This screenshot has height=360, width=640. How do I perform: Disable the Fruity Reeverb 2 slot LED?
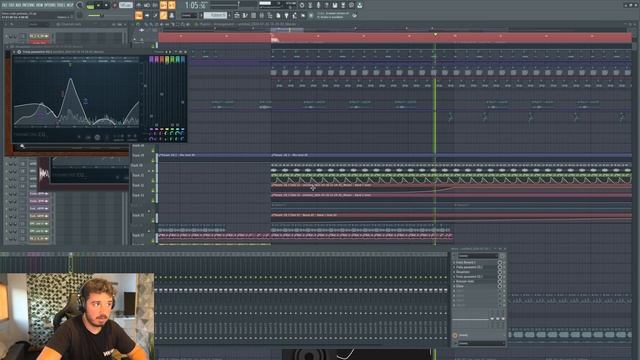[504, 262]
